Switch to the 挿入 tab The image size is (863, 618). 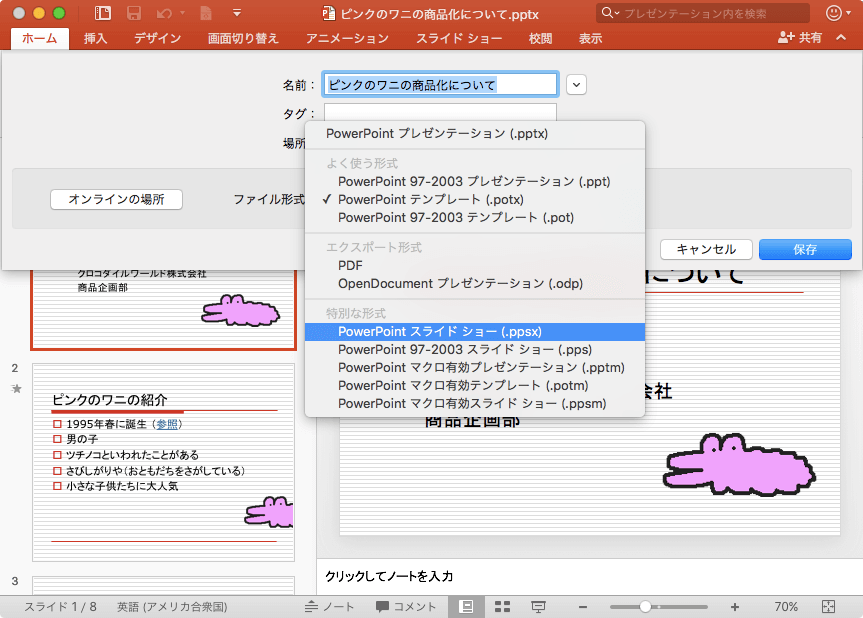point(95,39)
